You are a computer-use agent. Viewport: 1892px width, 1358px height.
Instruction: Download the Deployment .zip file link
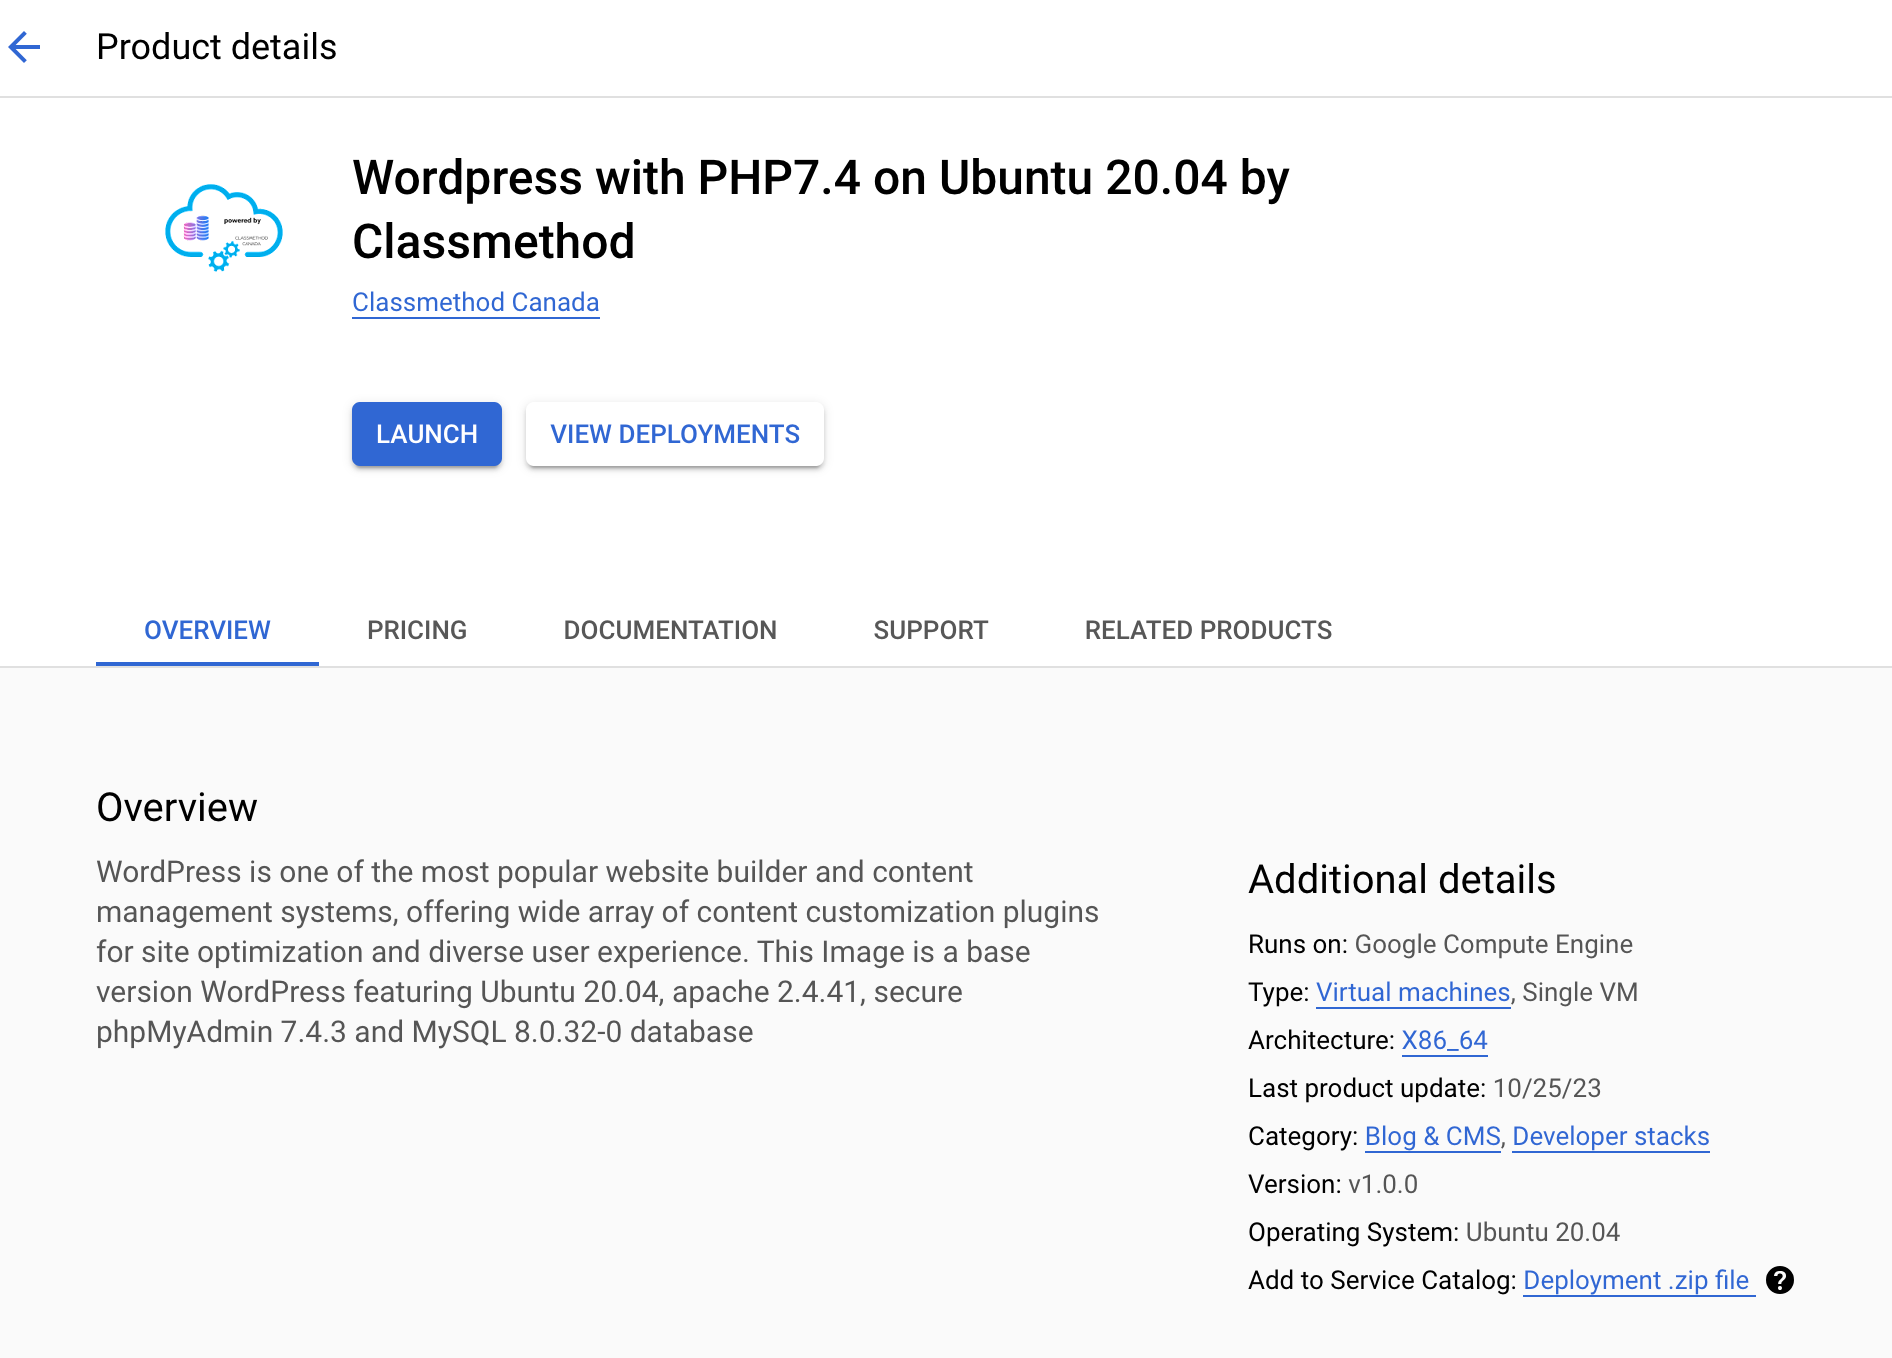(x=1636, y=1280)
